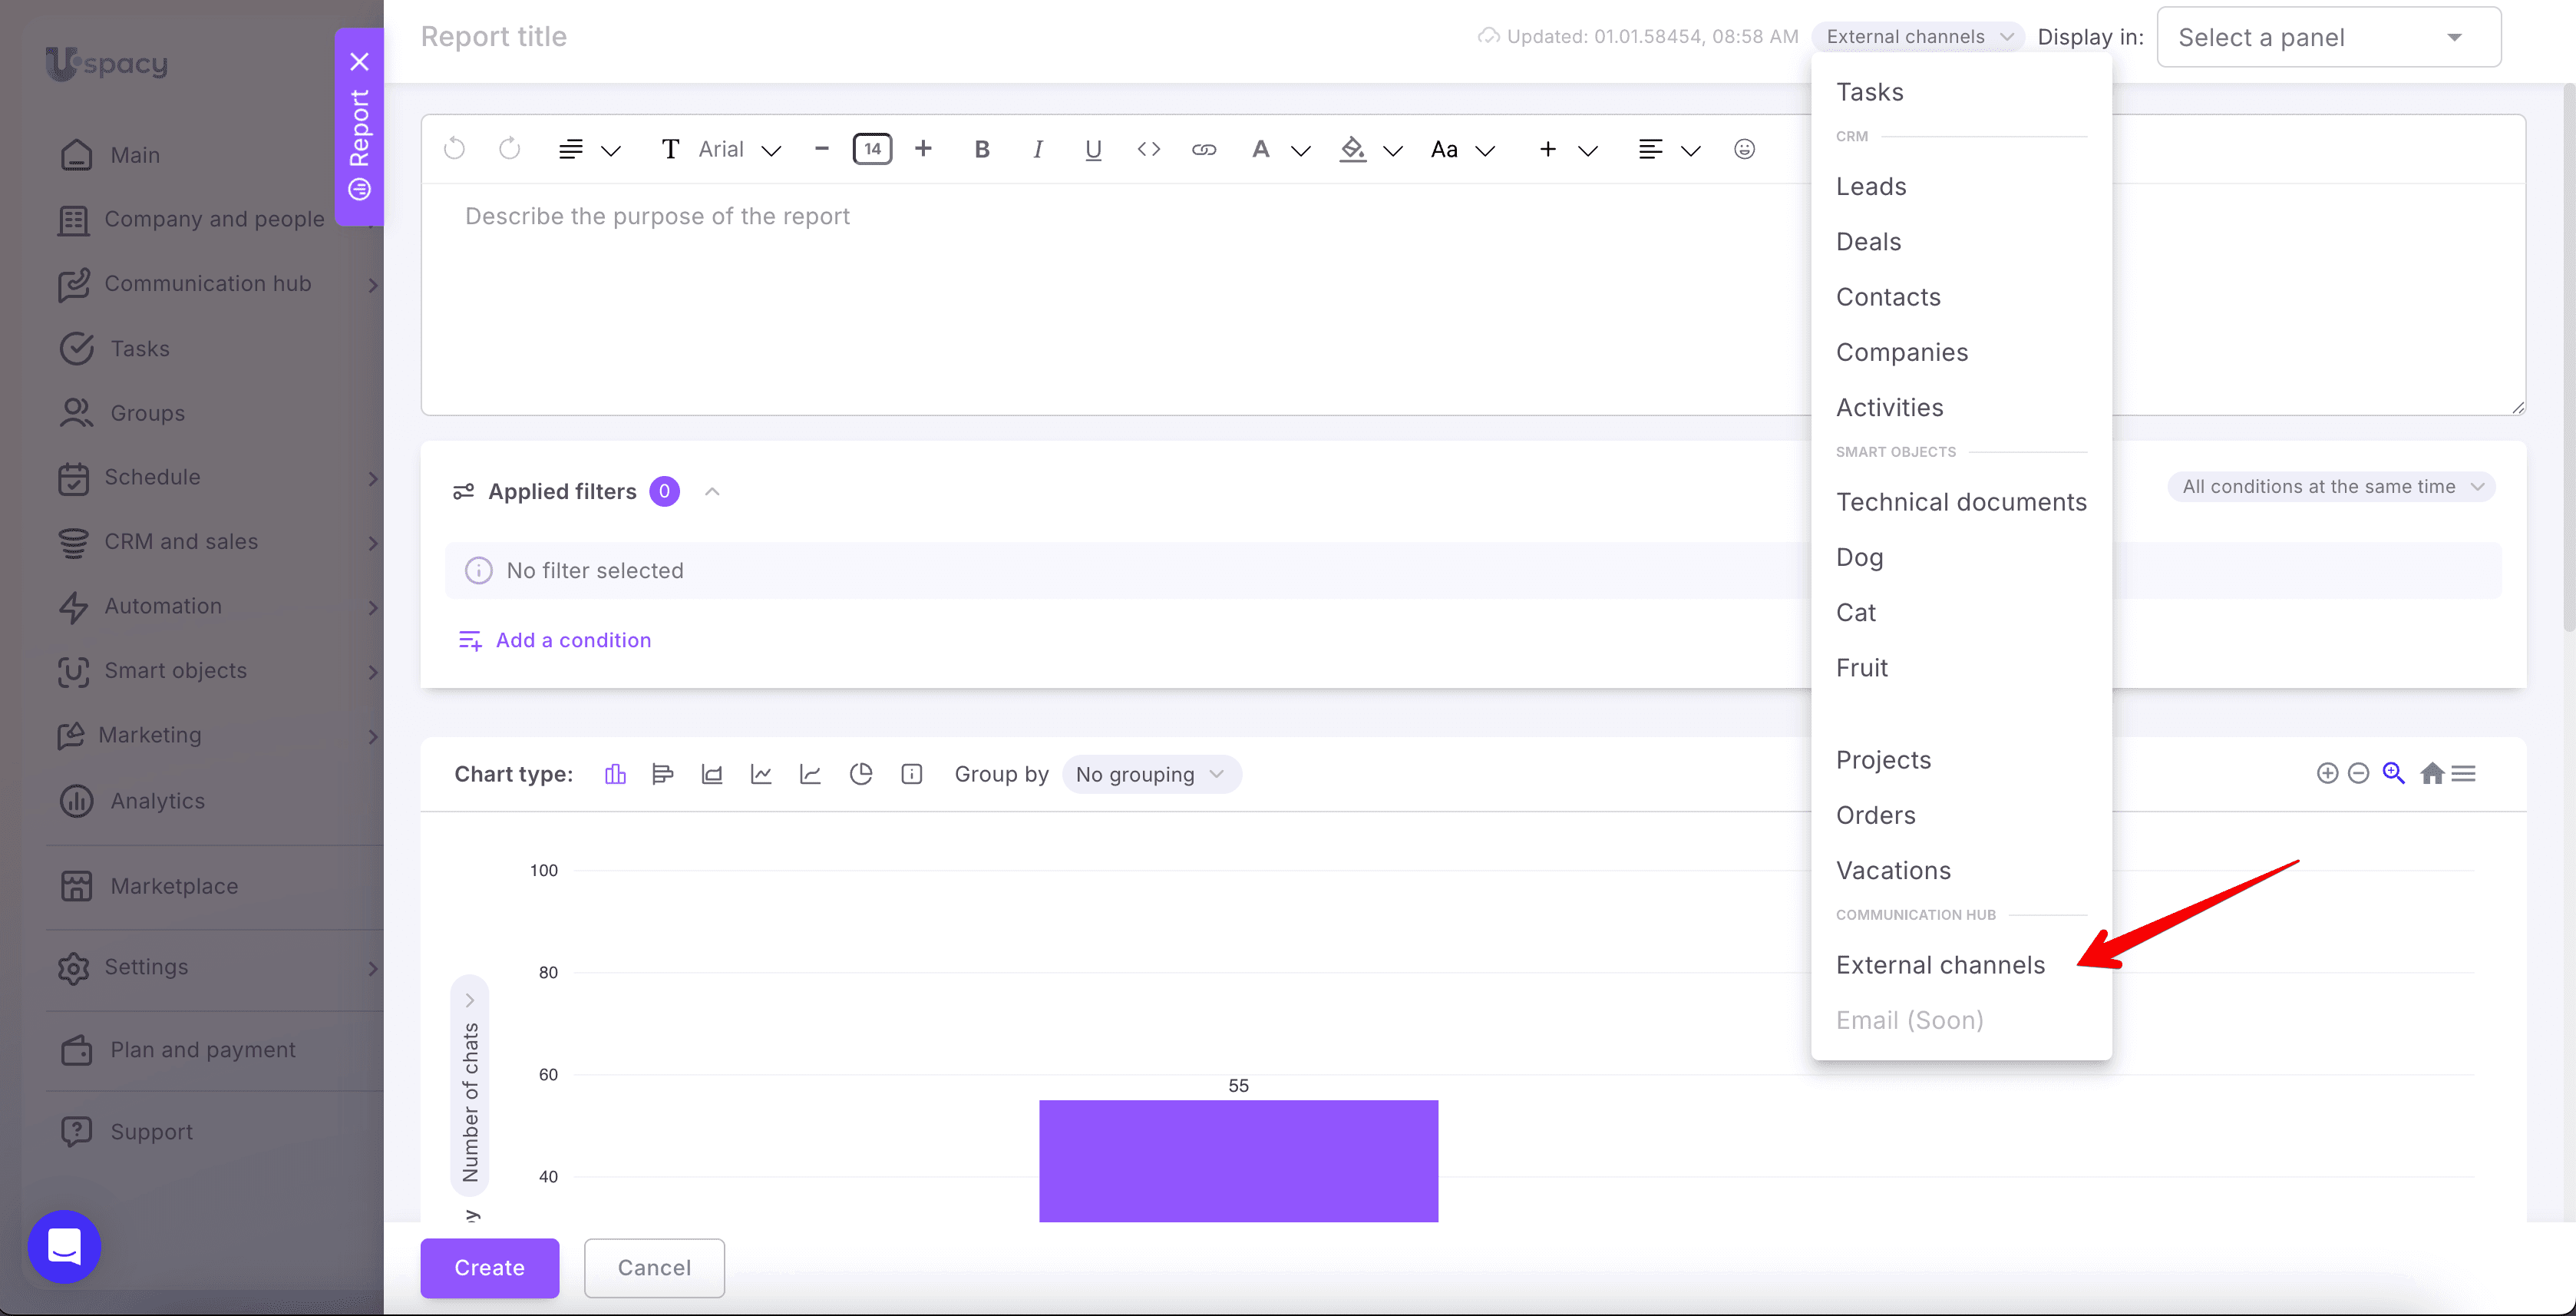The width and height of the screenshot is (2576, 1316).
Task: Choose Companies from the source menu
Action: click(x=1961, y=352)
